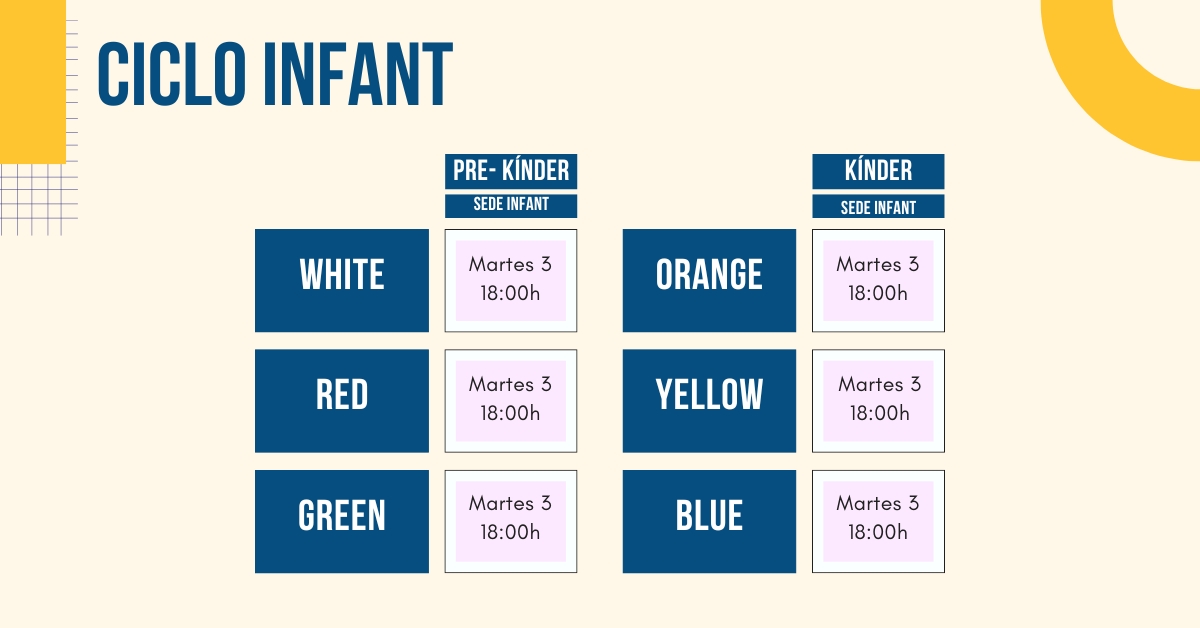Select the Martes 3 cell beside WHITE
Screen dimensions: 1200x628
pyautogui.click(x=511, y=280)
